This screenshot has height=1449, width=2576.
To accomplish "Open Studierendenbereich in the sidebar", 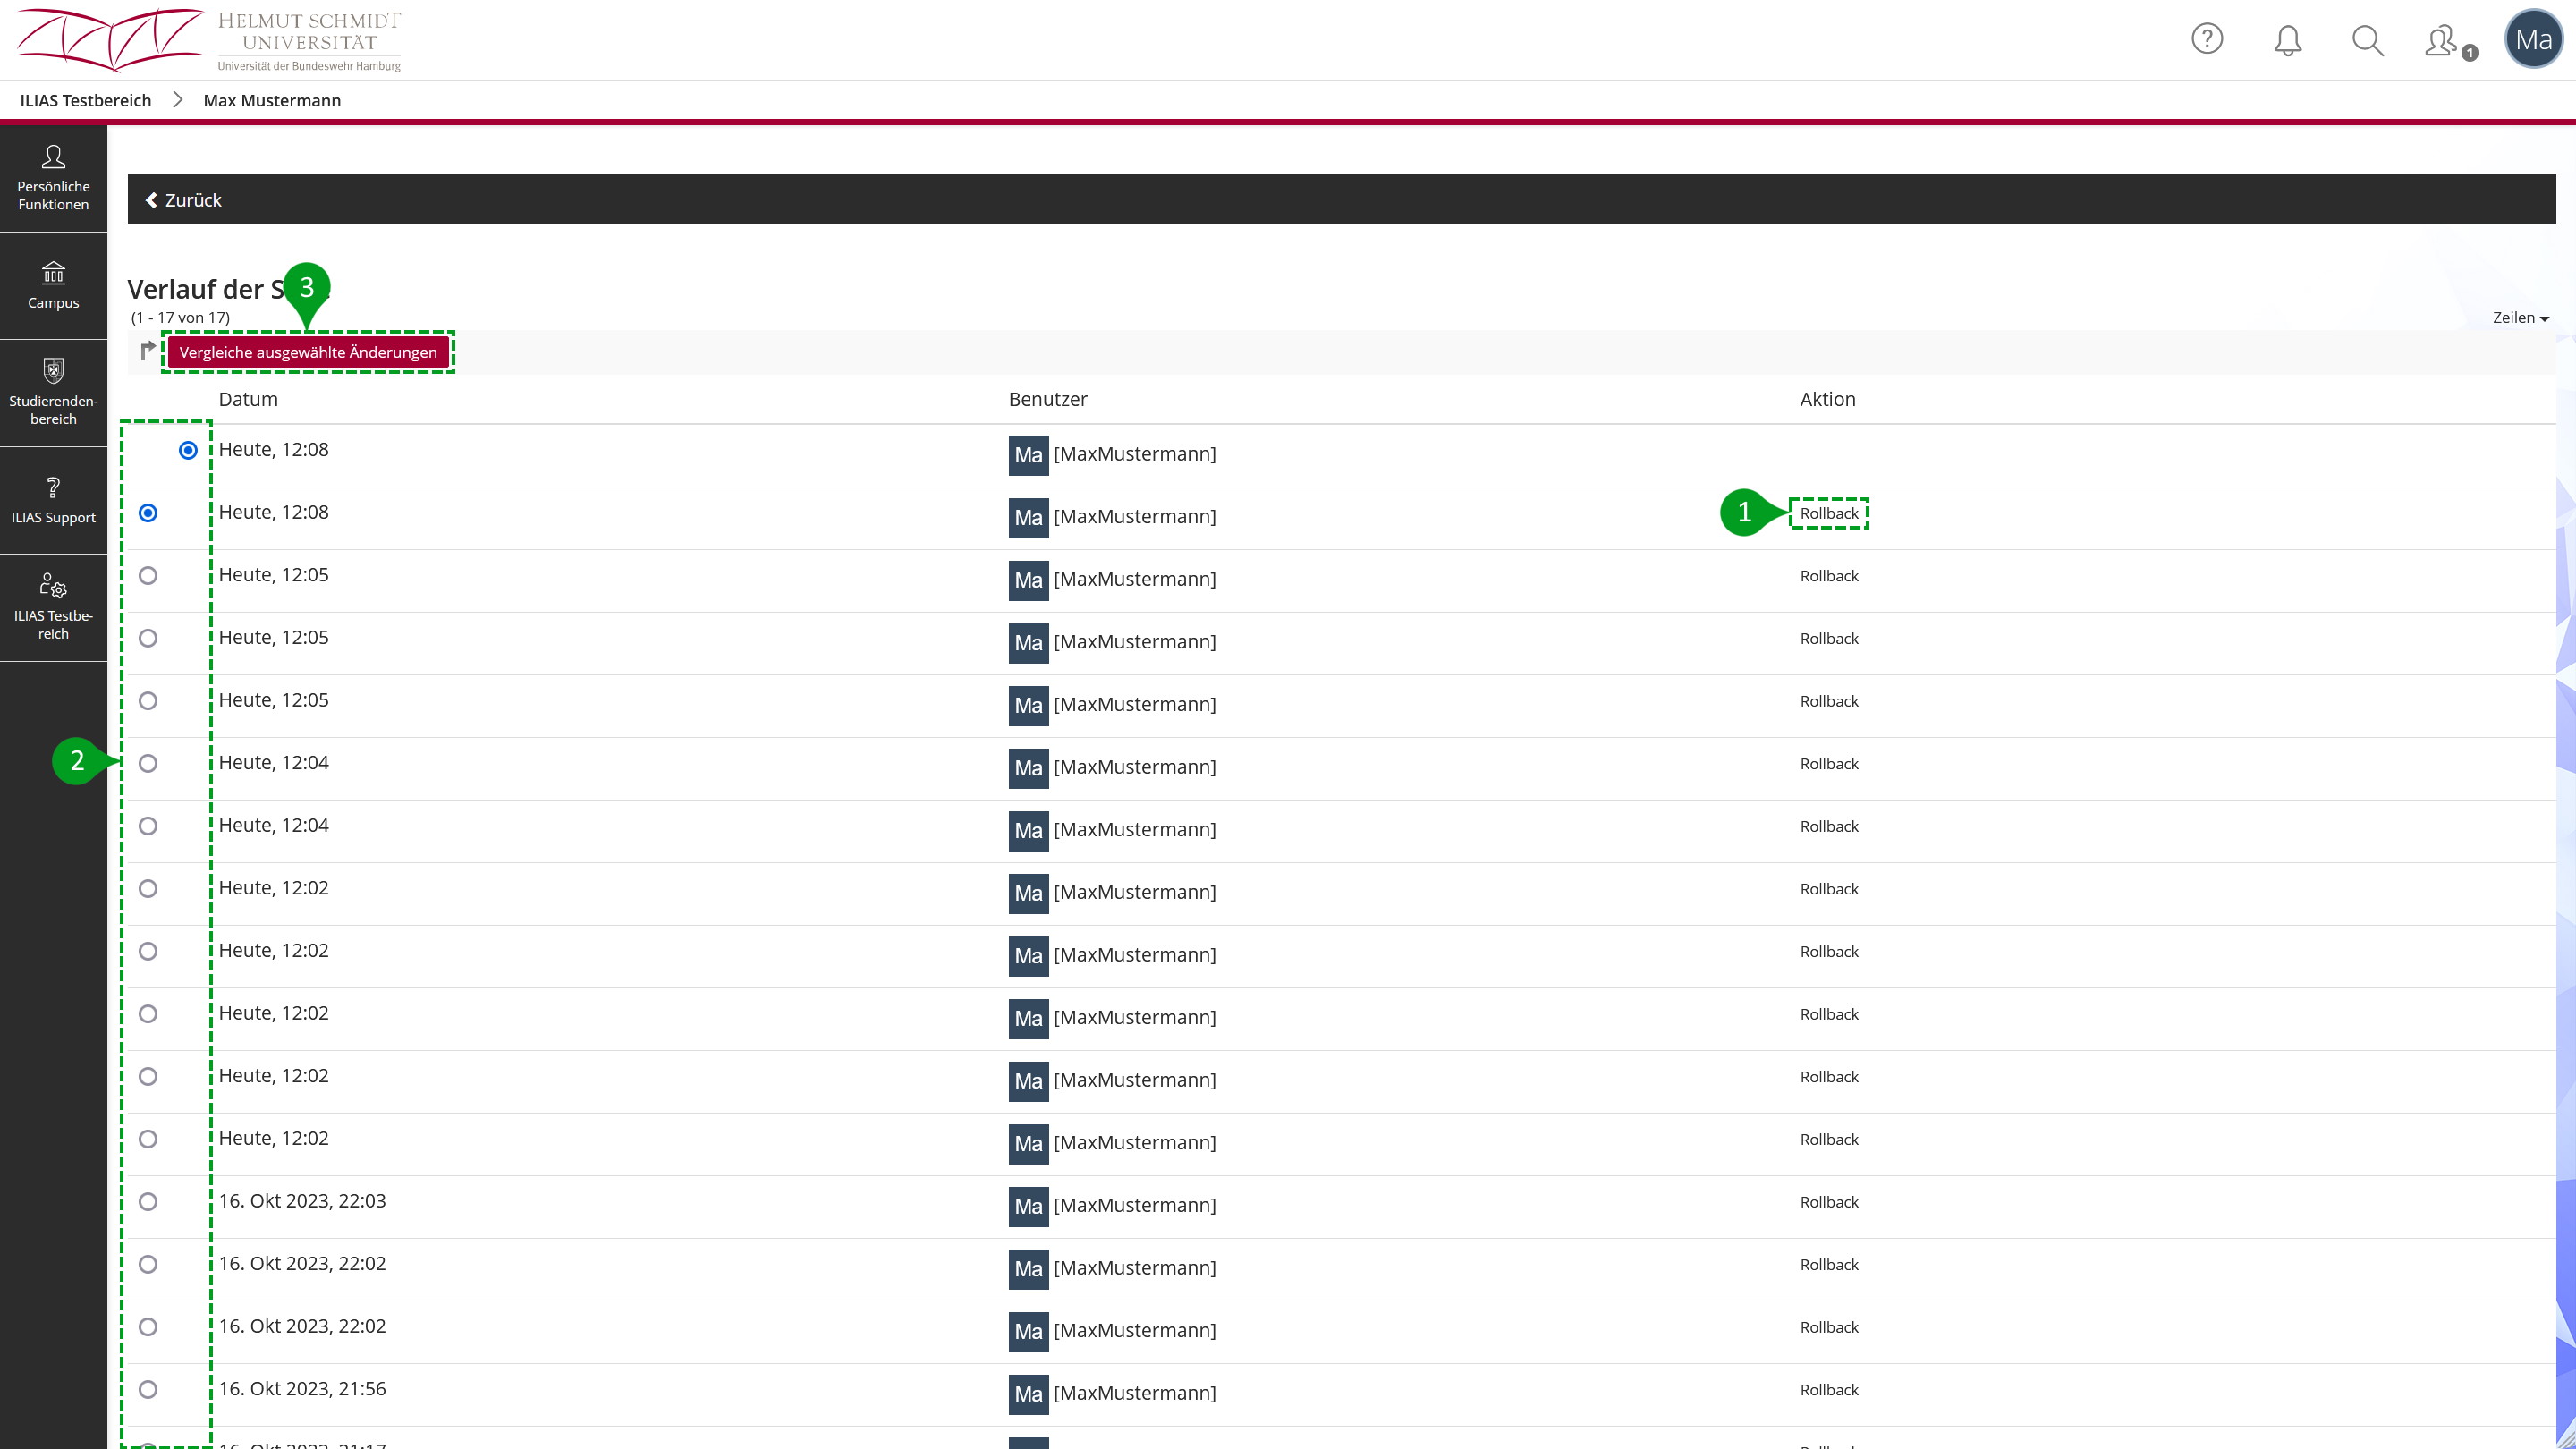I will (x=53, y=393).
